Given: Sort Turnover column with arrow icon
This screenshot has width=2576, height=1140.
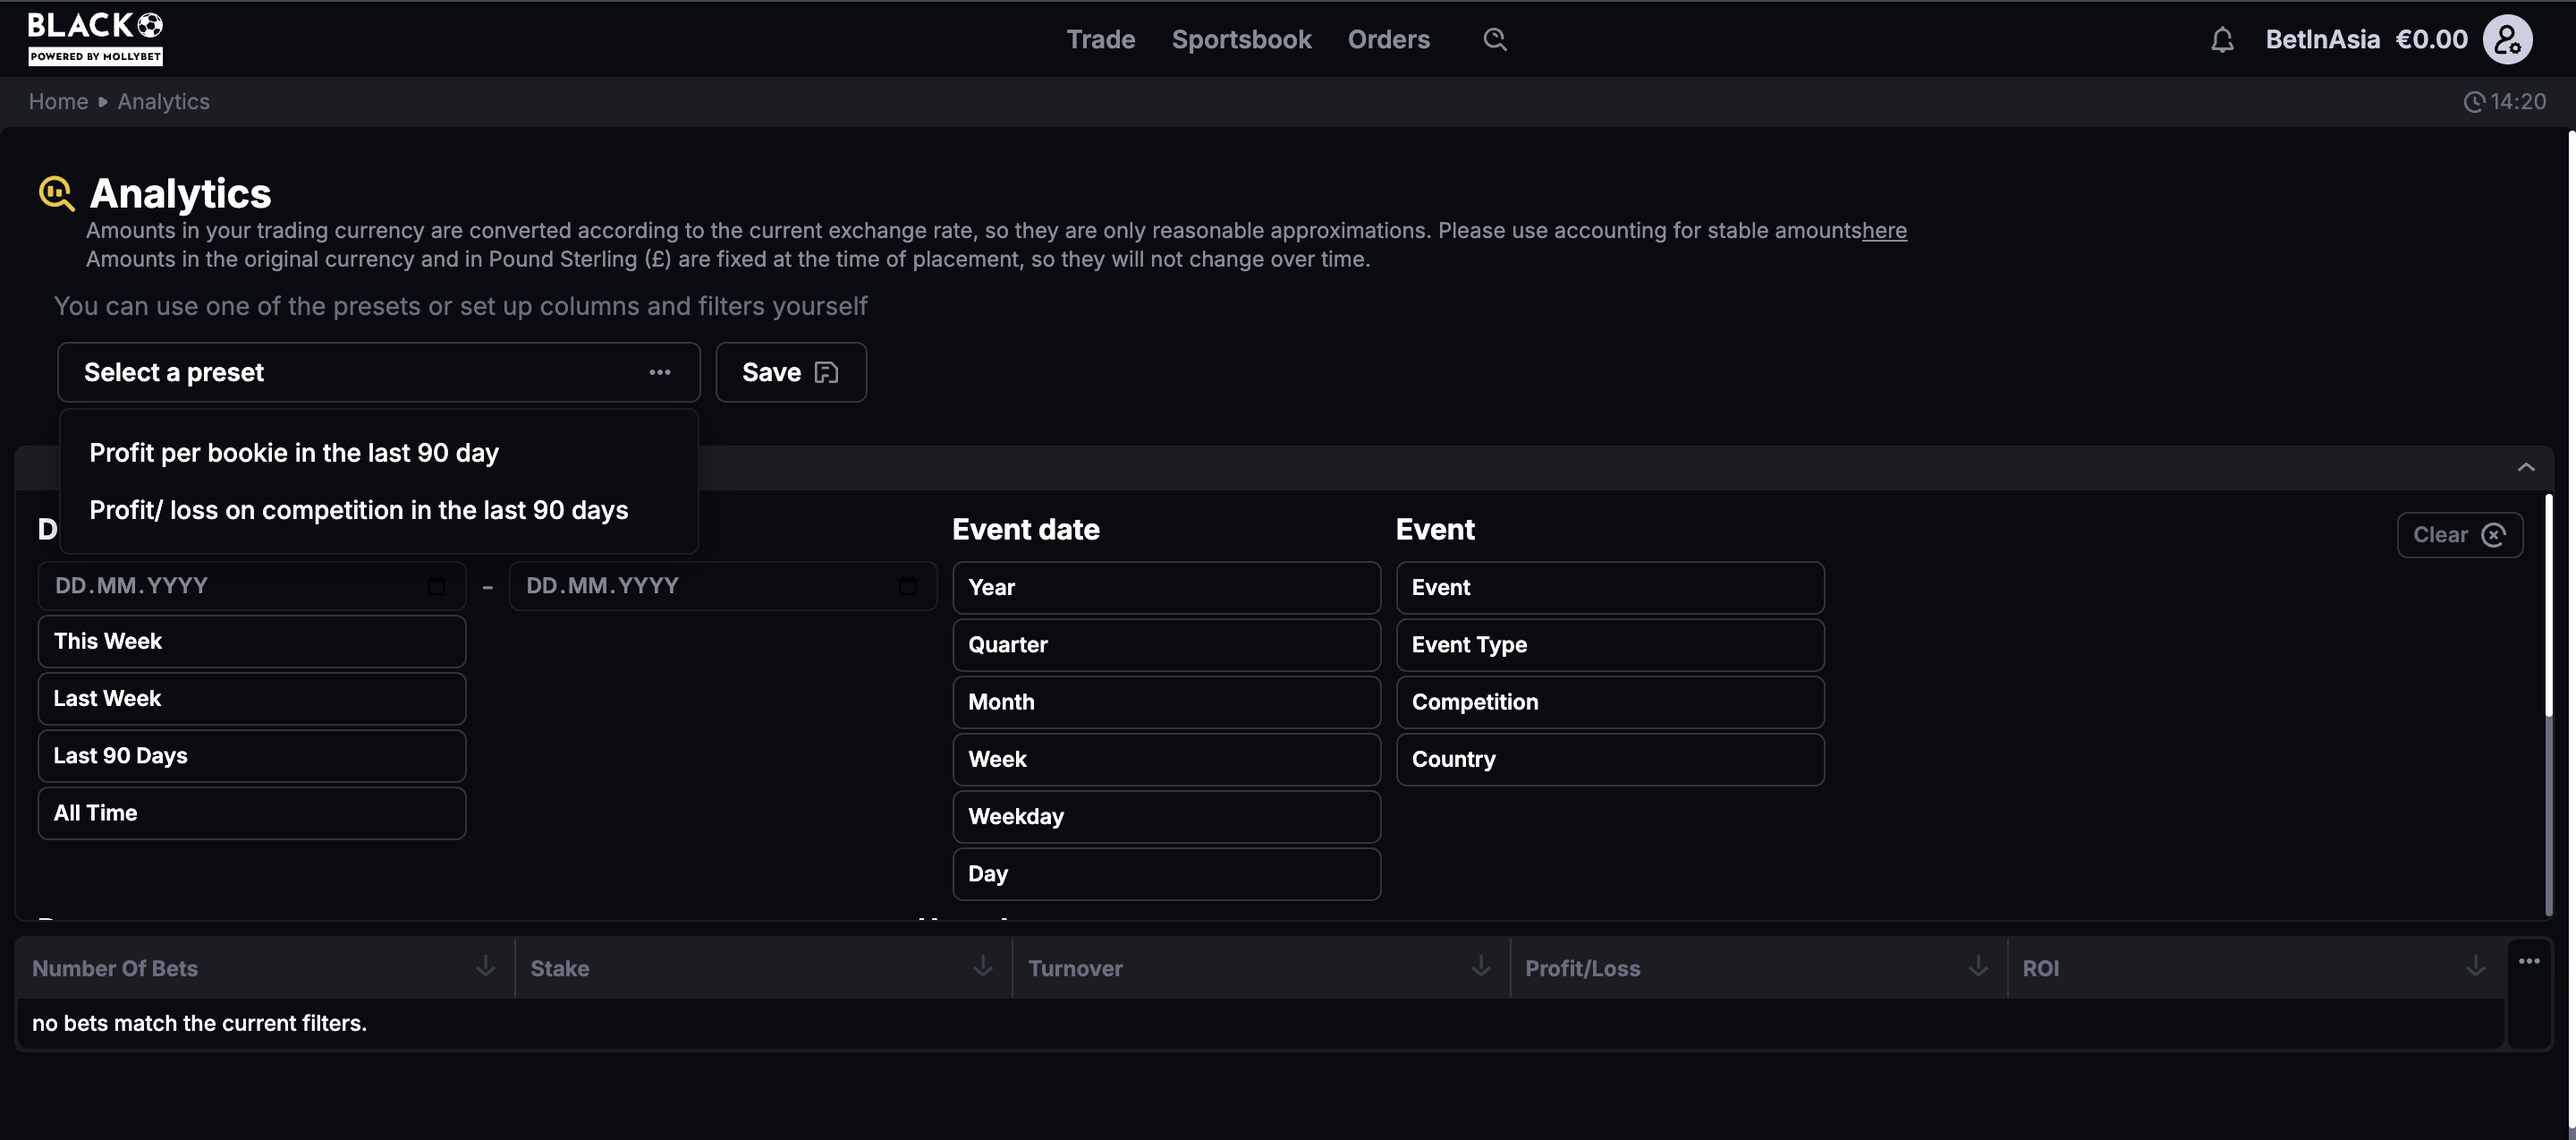Looking at the screenshot, I should 1480,966.
